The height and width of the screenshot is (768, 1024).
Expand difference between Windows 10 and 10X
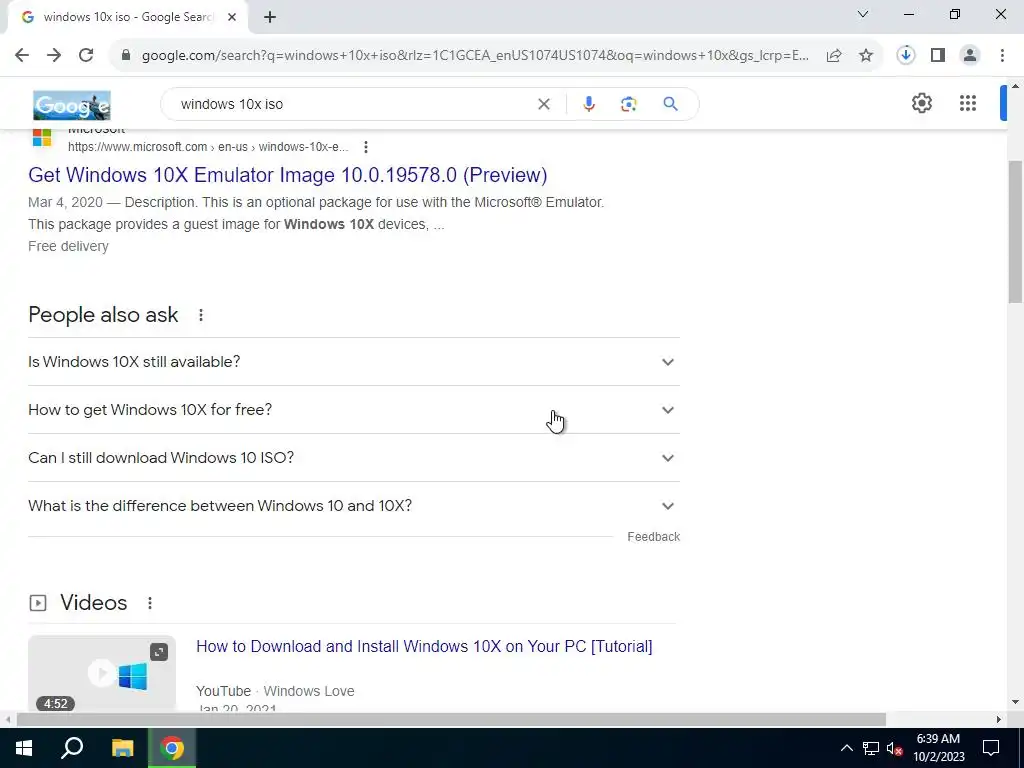click(353, 506)
